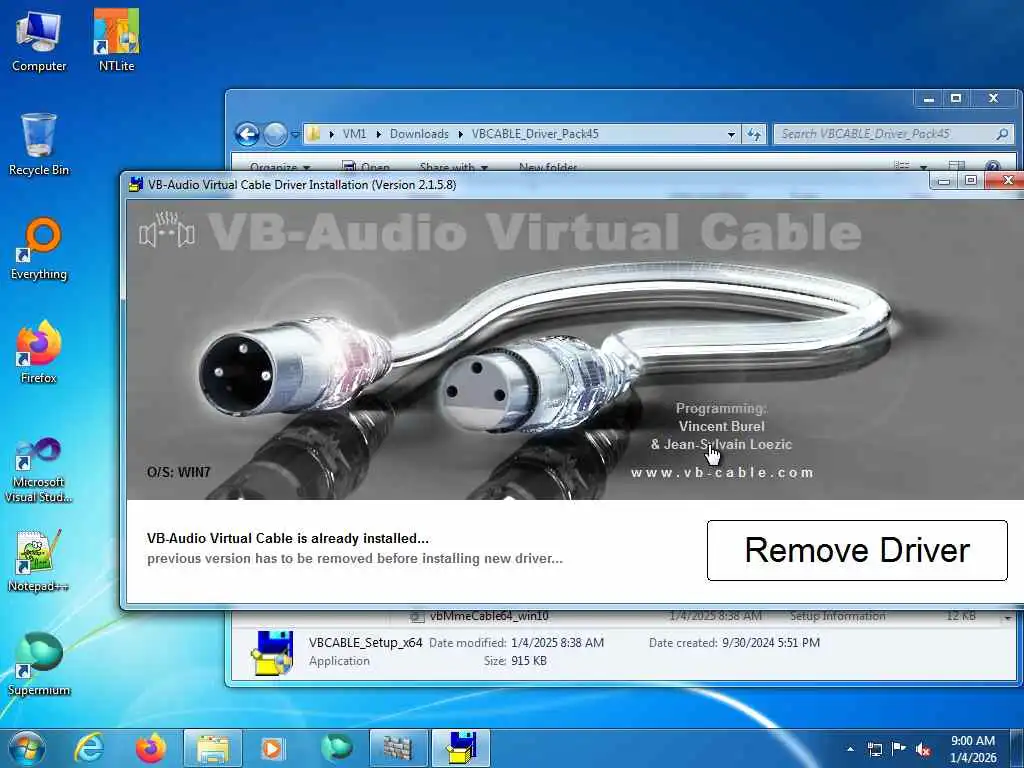The image size is (1024, 768).
Task: Click New folder in Explorer toolbar
Action: click(x=548, y=167)
